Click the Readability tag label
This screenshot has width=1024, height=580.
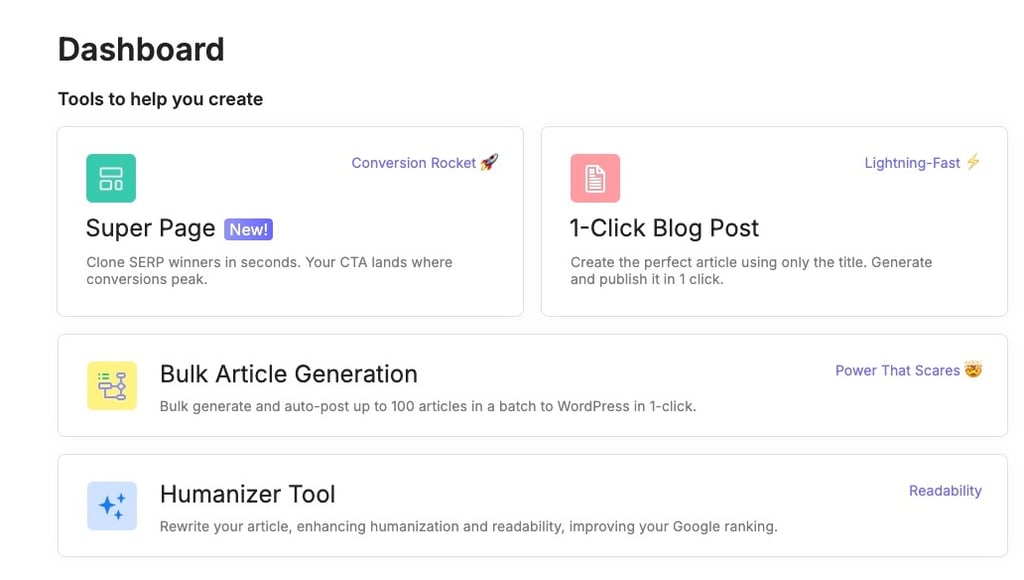945,491
